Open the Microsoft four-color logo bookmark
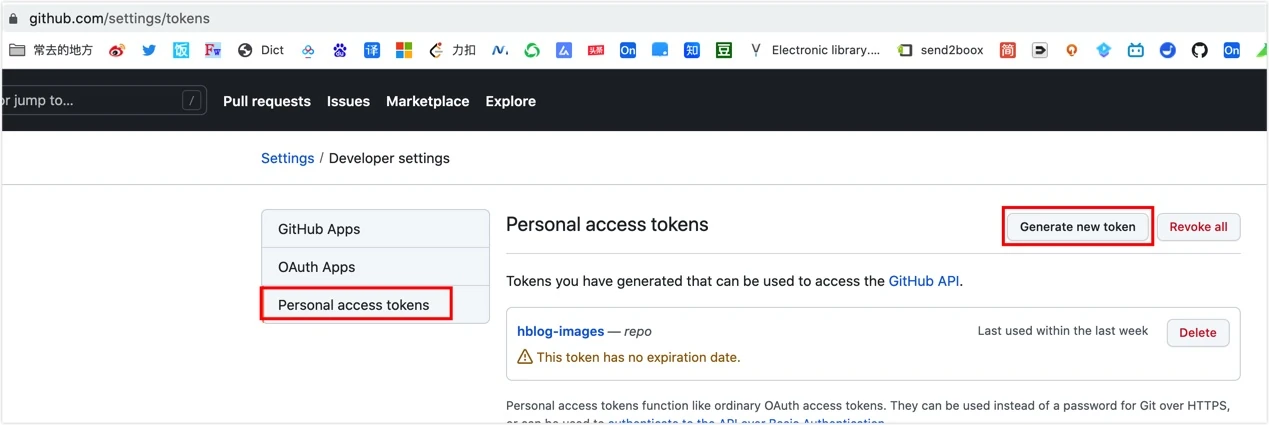Image resolution: width=1269 pixels, height=425 pixels. 404,50
